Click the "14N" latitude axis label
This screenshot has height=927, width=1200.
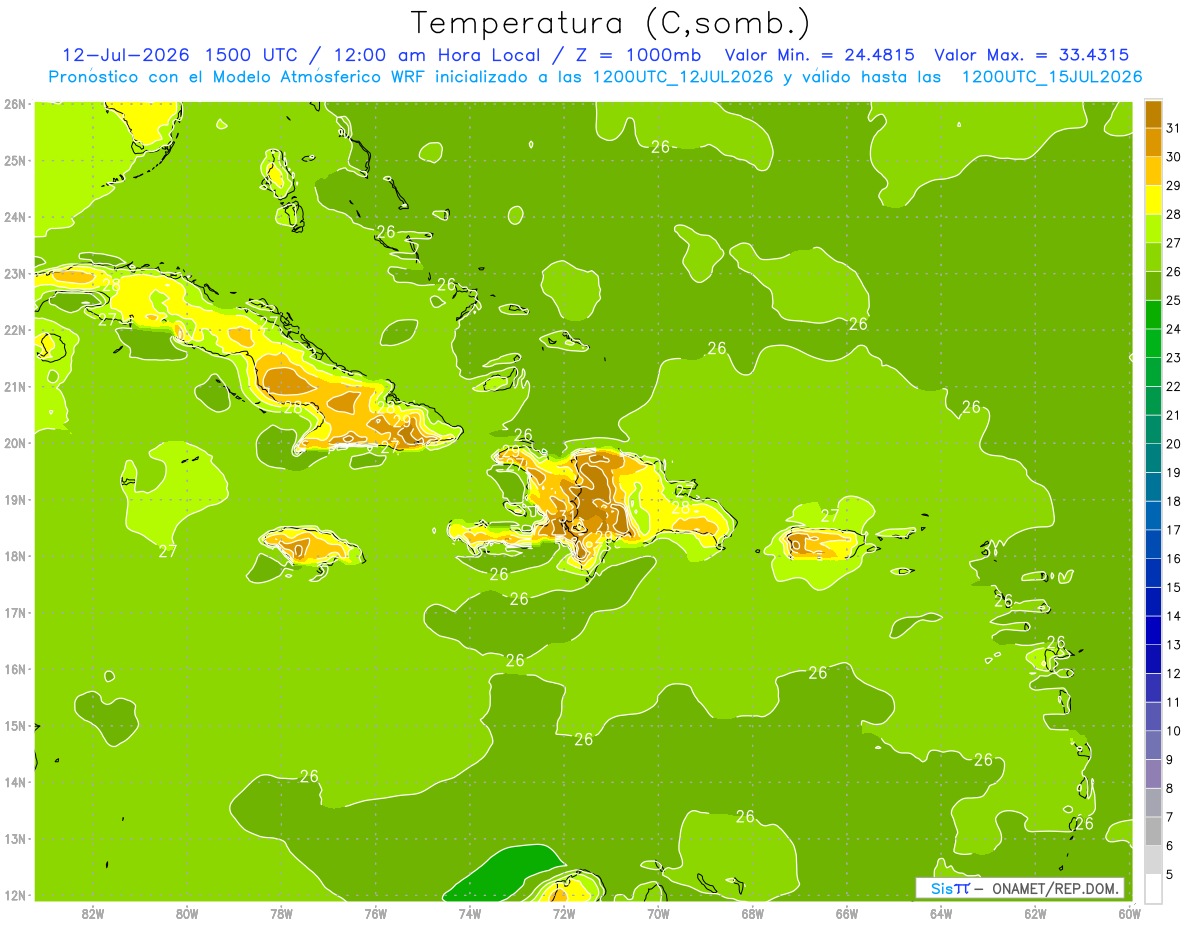pos(15,782)
